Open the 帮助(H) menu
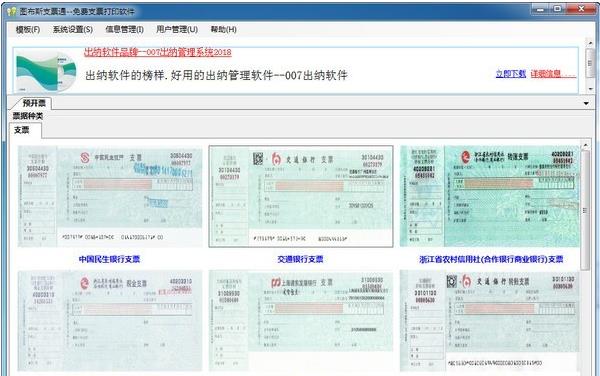The image size is (600, 376). (223, 29)
